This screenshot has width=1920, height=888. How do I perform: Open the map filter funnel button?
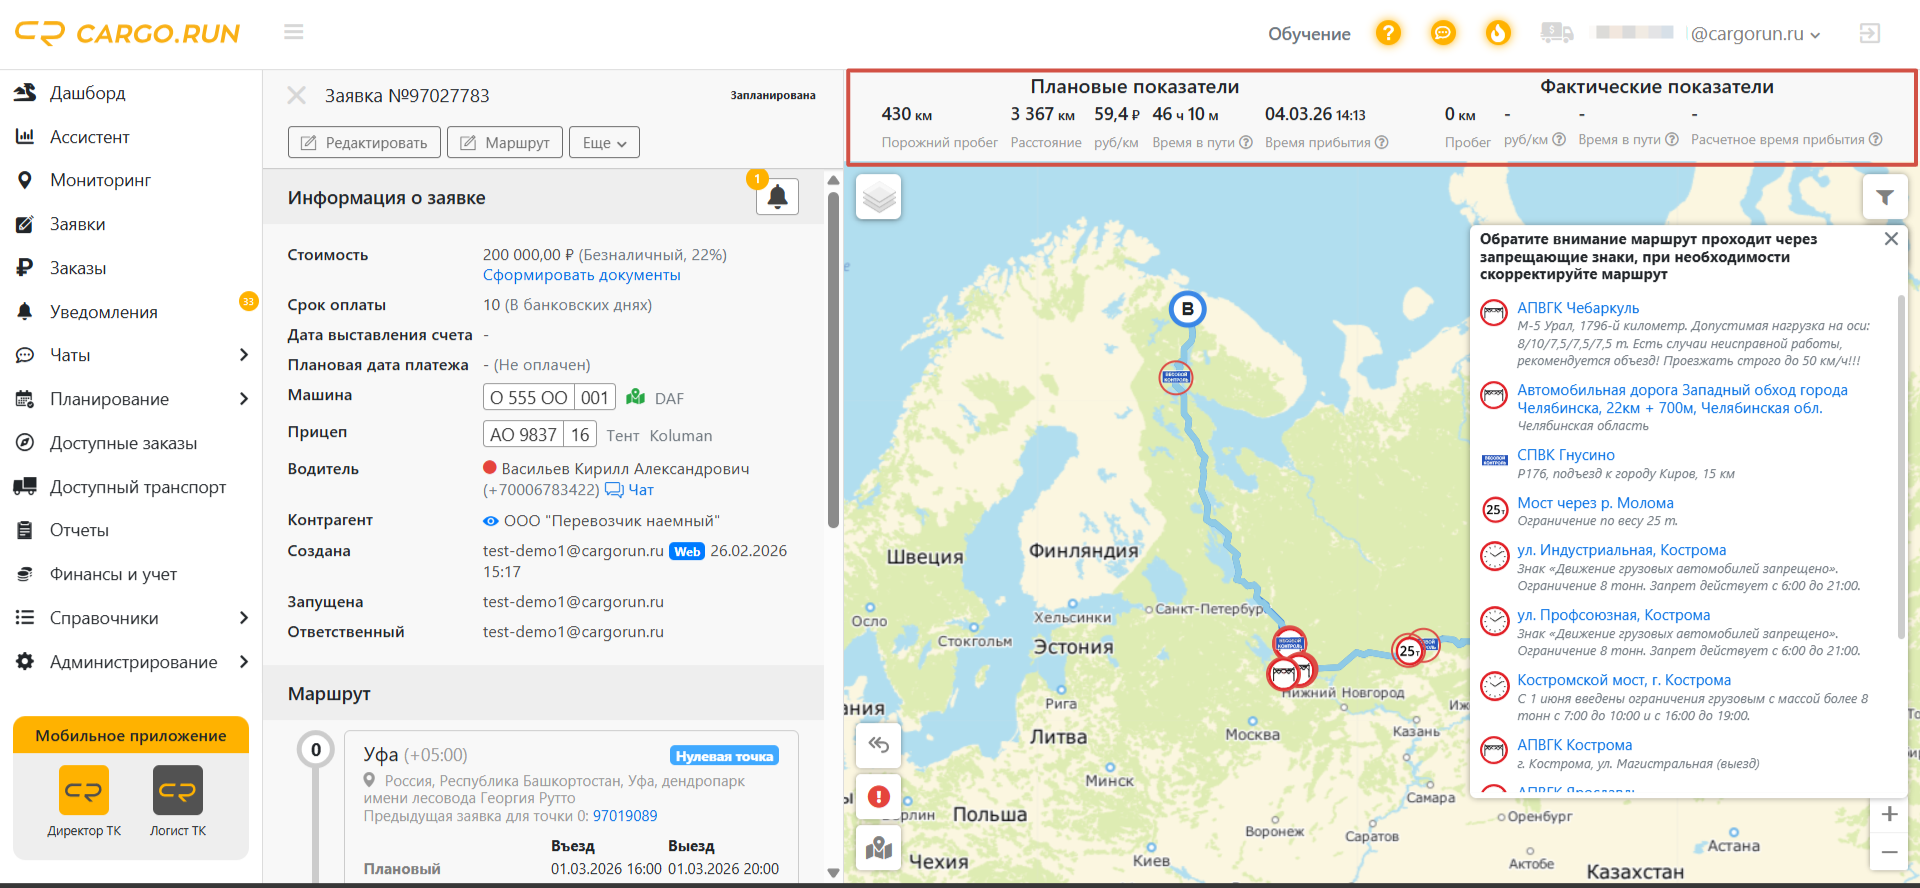pyautogui.click(x=1884, y=197)
